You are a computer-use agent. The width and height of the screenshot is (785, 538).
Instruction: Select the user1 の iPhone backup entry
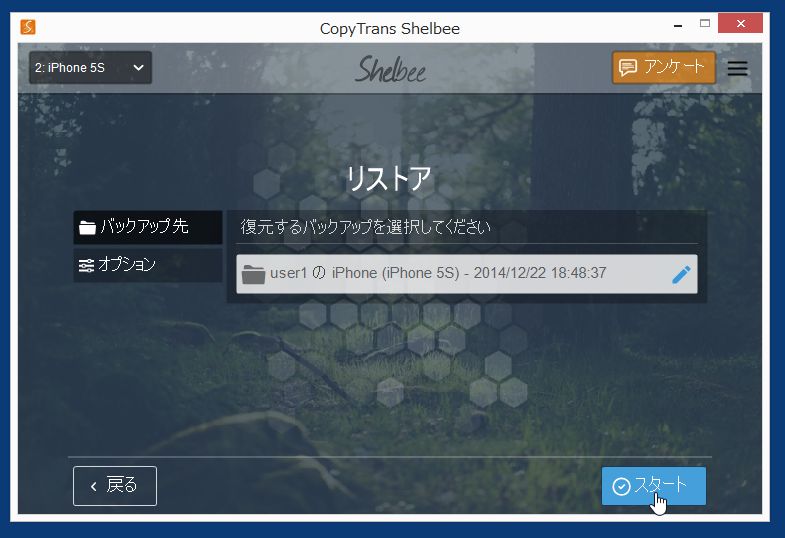point(466,274)
